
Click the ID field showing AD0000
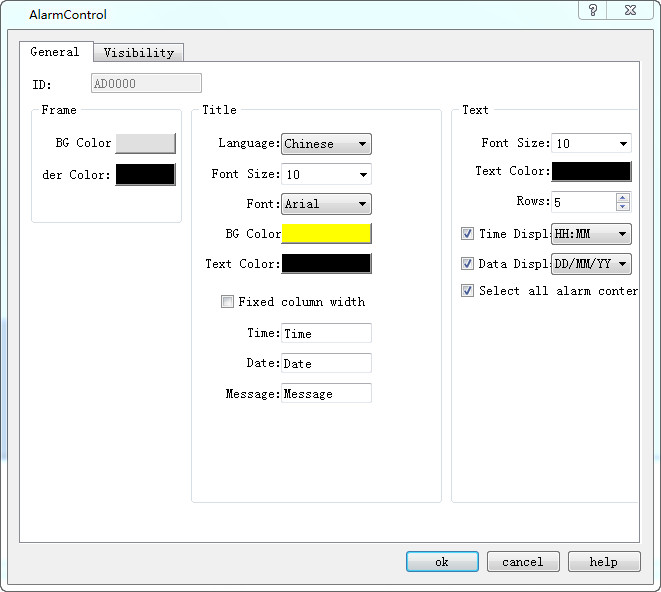pos(146,83)
